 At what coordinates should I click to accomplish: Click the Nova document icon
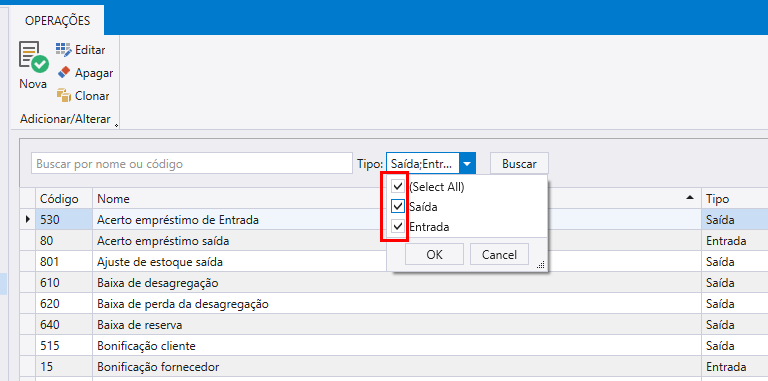pyautogui.click(x=33, y=57)
